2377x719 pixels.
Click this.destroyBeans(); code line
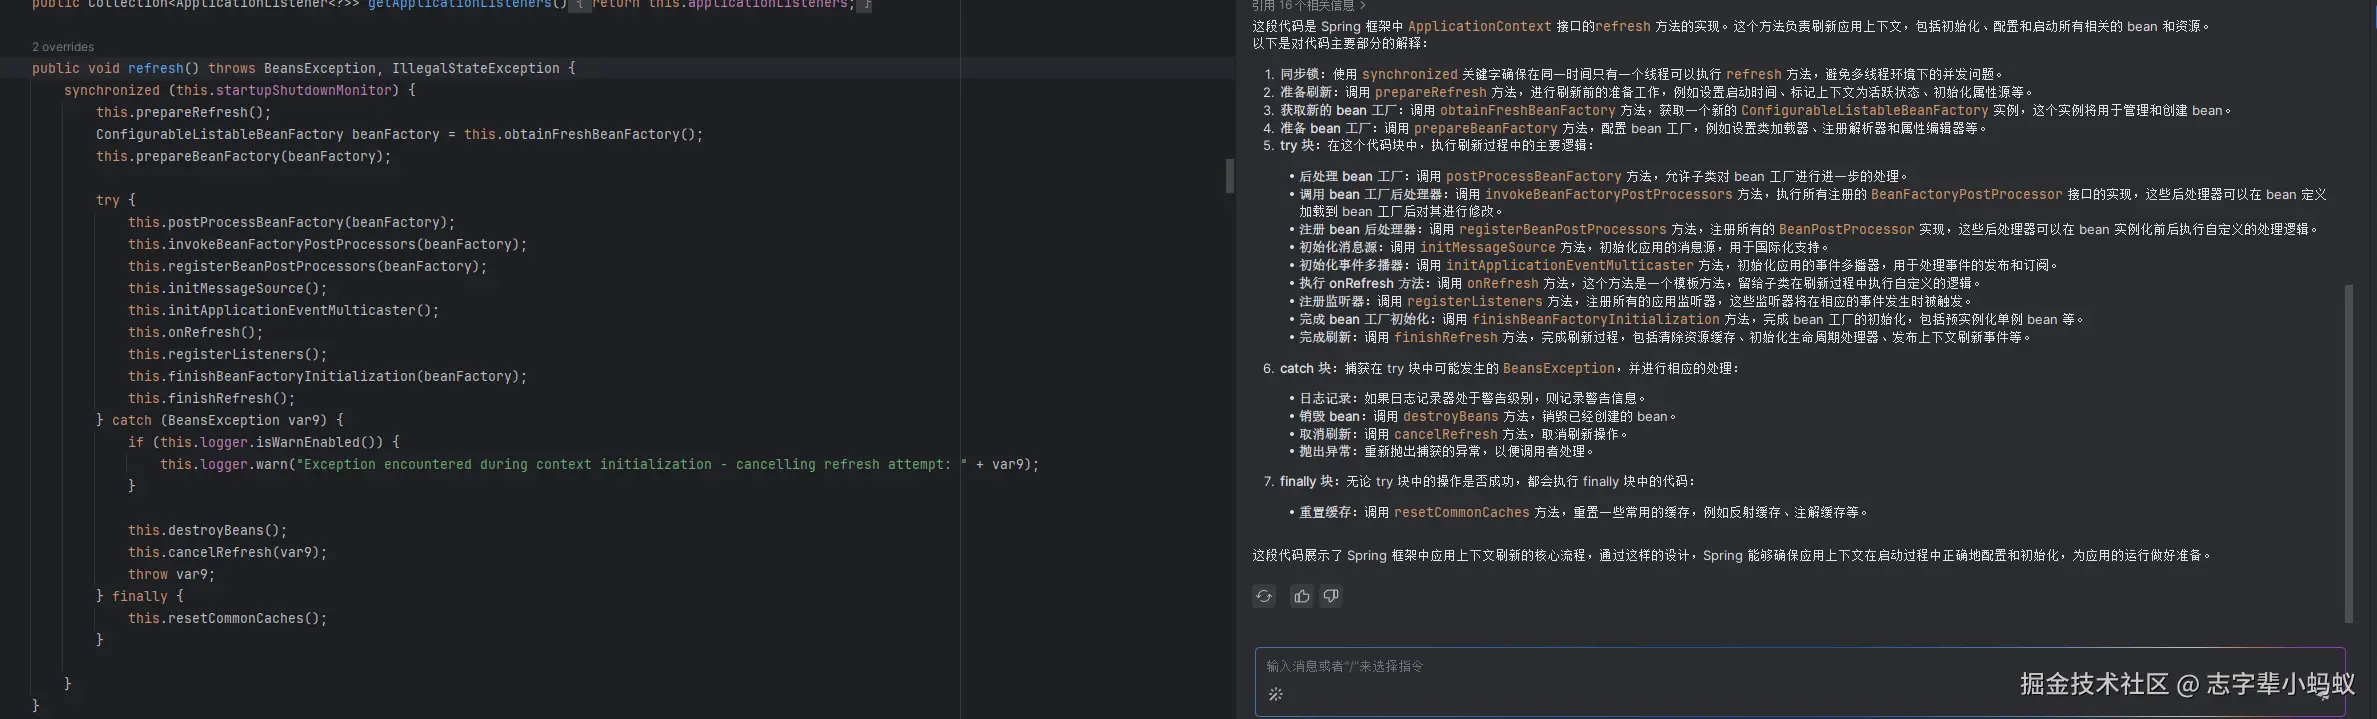(x=208, y=530)
